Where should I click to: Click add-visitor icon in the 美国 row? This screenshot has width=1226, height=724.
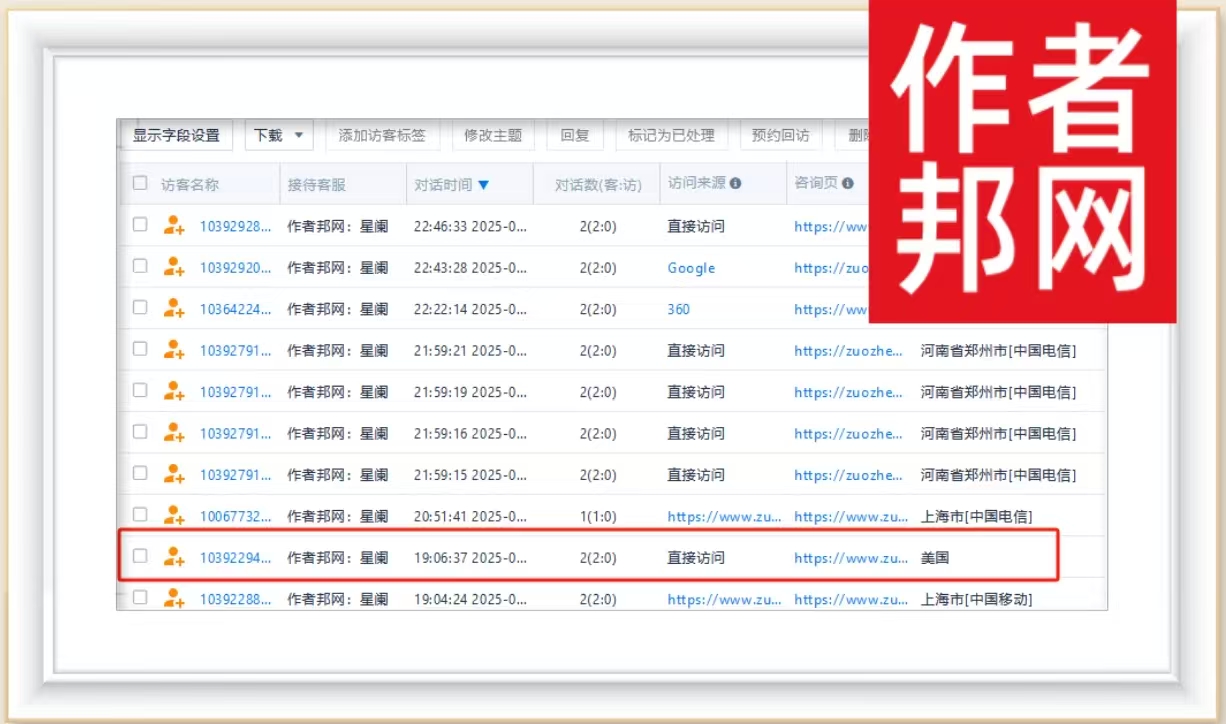point(174,558)
